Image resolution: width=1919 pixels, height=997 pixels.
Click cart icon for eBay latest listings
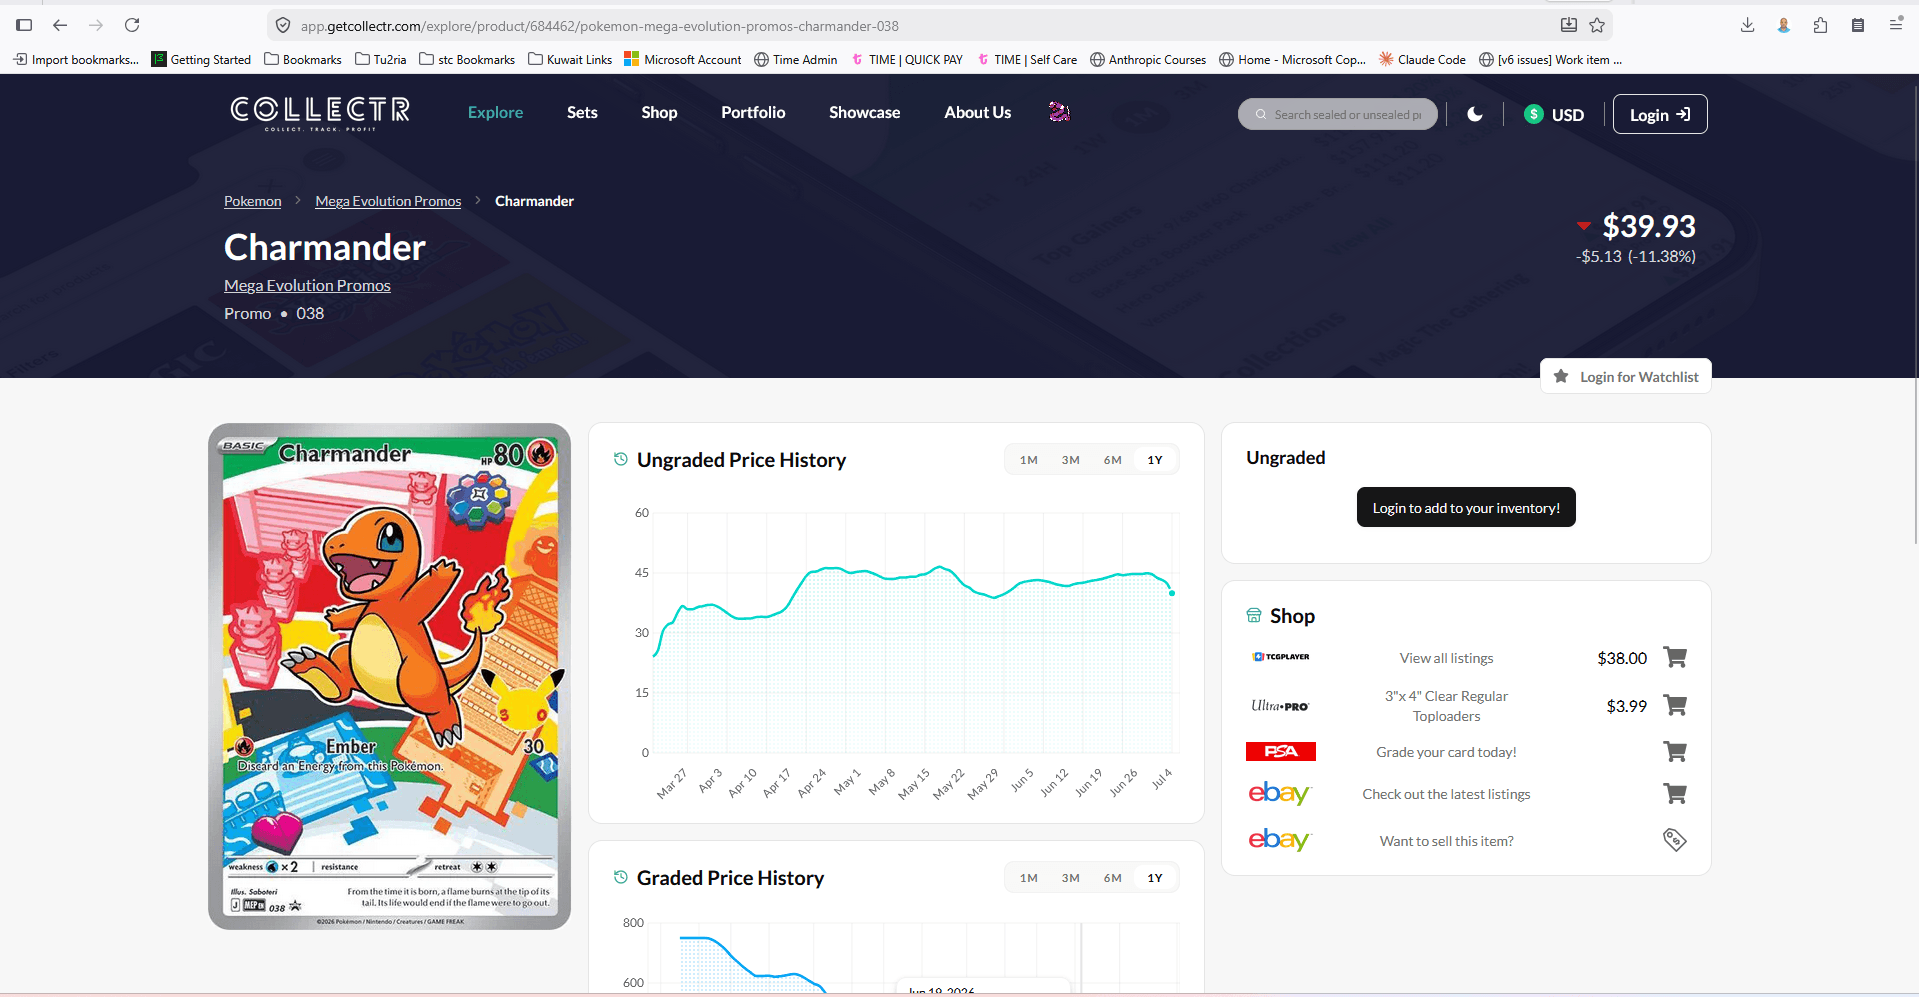coord(1675,793)
